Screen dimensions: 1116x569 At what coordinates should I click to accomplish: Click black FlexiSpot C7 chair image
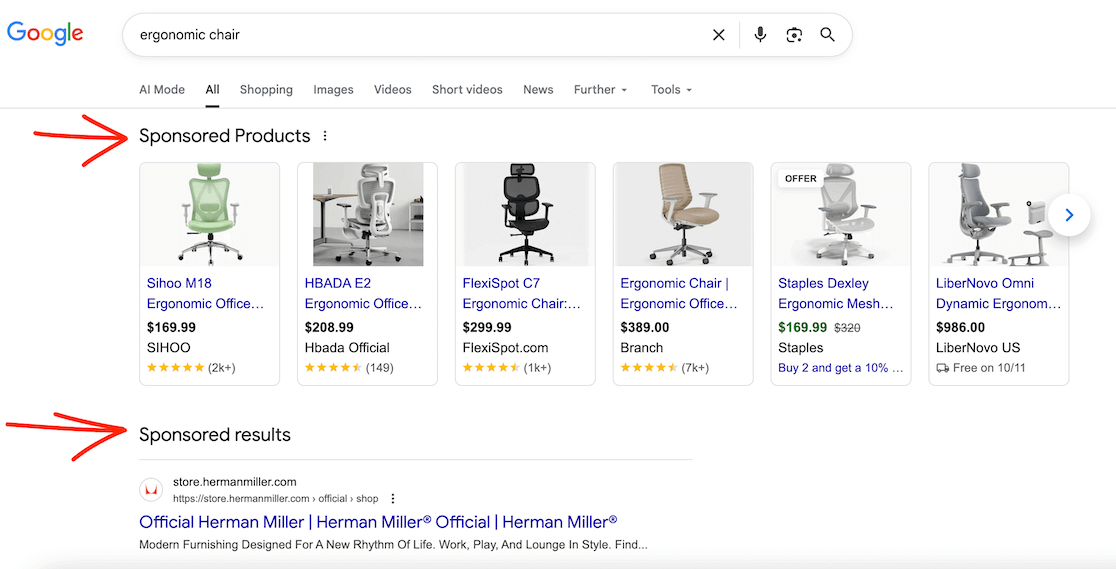click(x=526, y=214)
